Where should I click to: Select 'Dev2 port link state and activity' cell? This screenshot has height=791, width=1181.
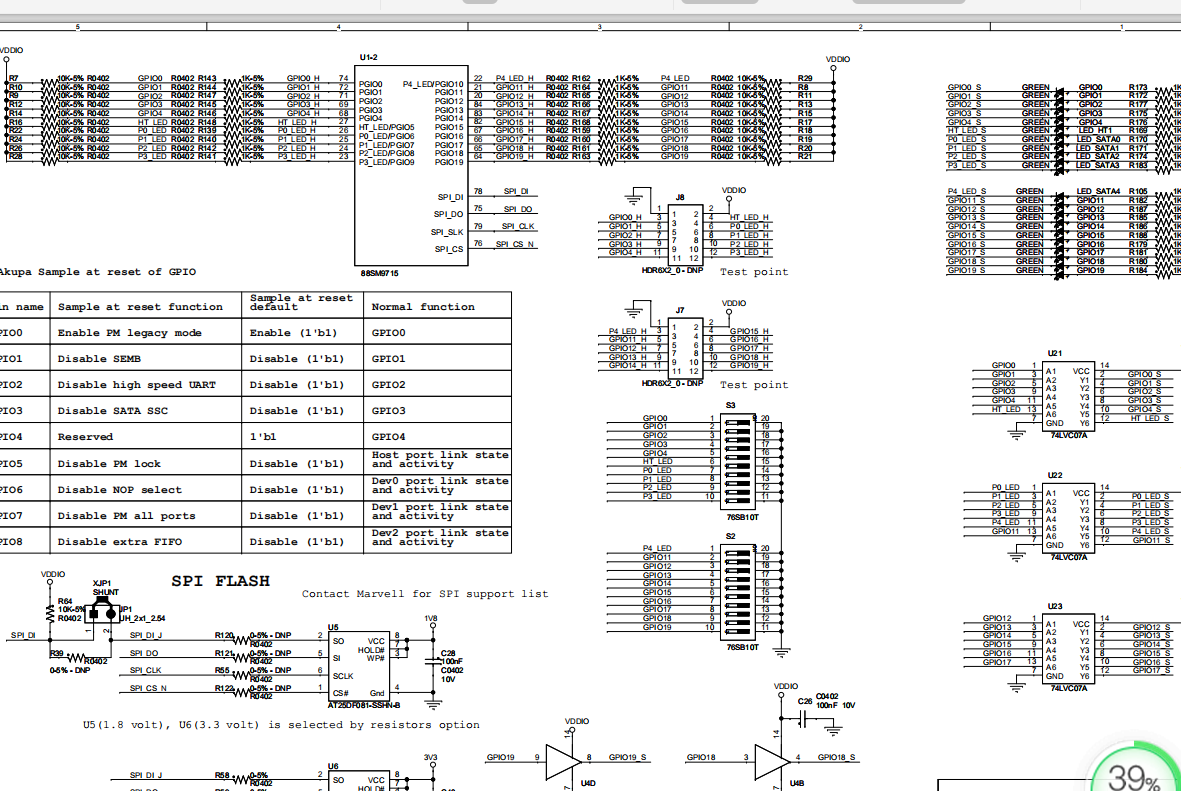click(x=440, y=537)
